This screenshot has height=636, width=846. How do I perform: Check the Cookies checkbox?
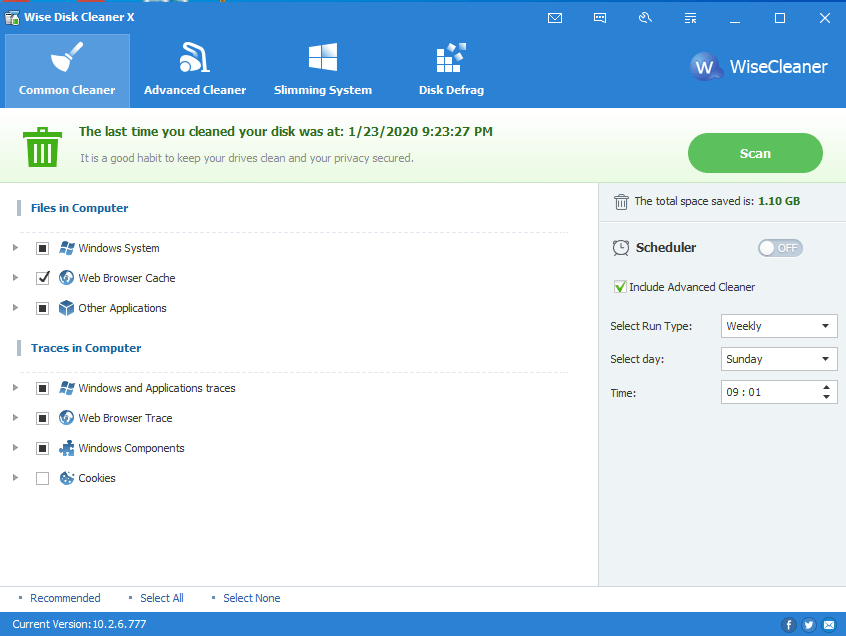[43, 478]
